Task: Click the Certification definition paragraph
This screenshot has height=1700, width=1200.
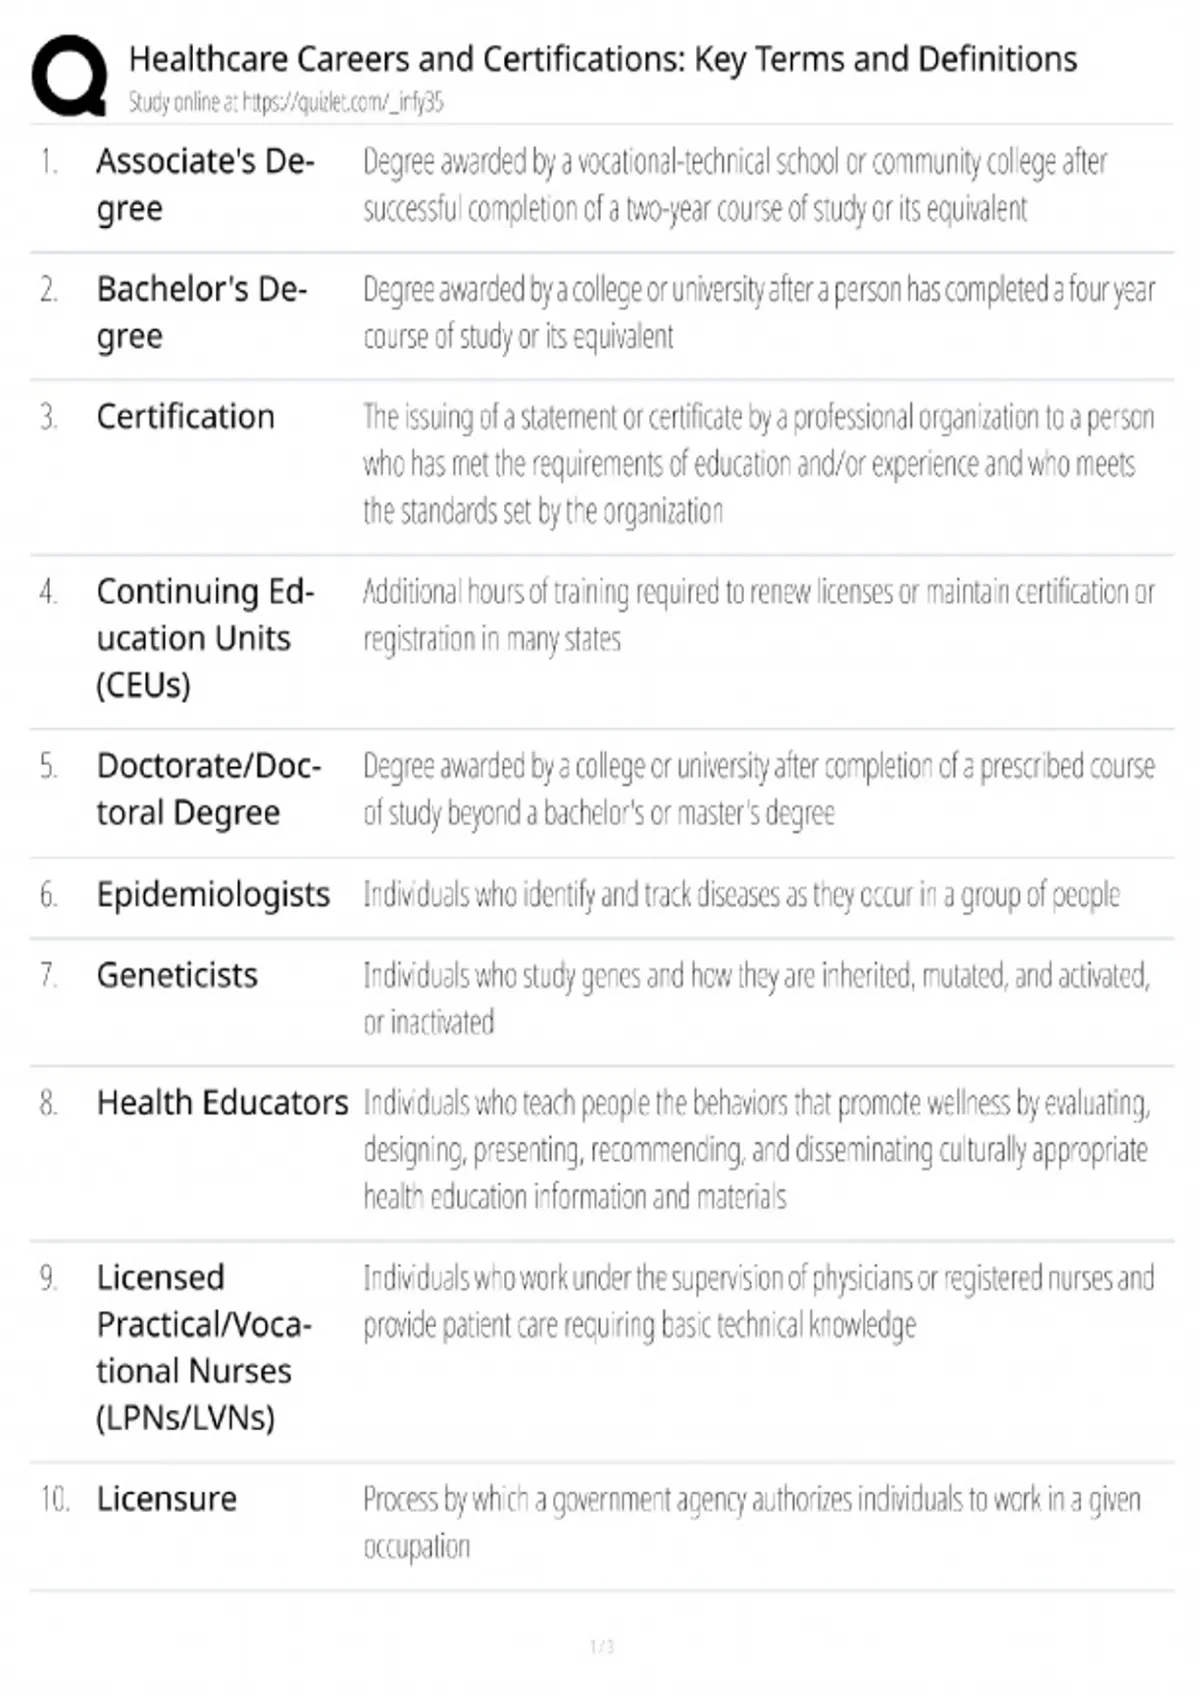Action: pyautogui.click(x=758, y=464)
